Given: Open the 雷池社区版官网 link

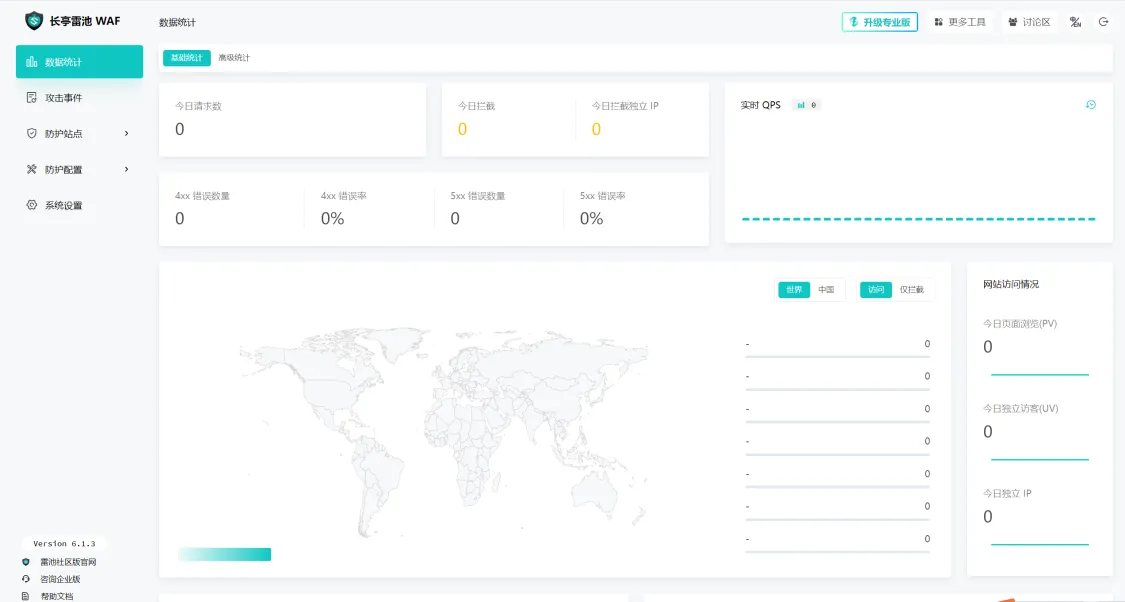Looking at the screenshot, I should point(68,562).
